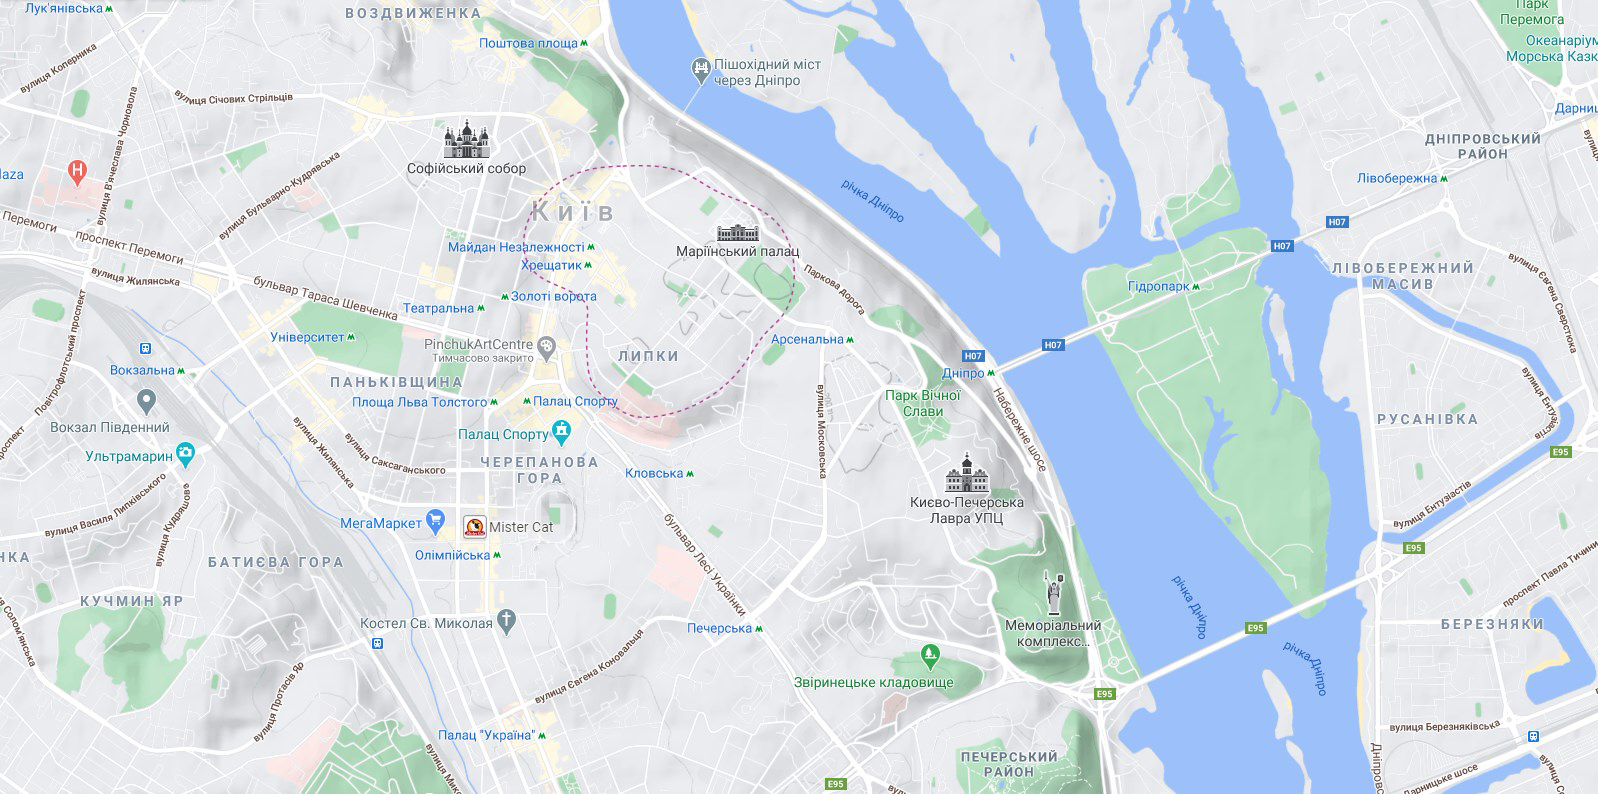Select the Вокзал Південний location pin

[x=147, y=403]
